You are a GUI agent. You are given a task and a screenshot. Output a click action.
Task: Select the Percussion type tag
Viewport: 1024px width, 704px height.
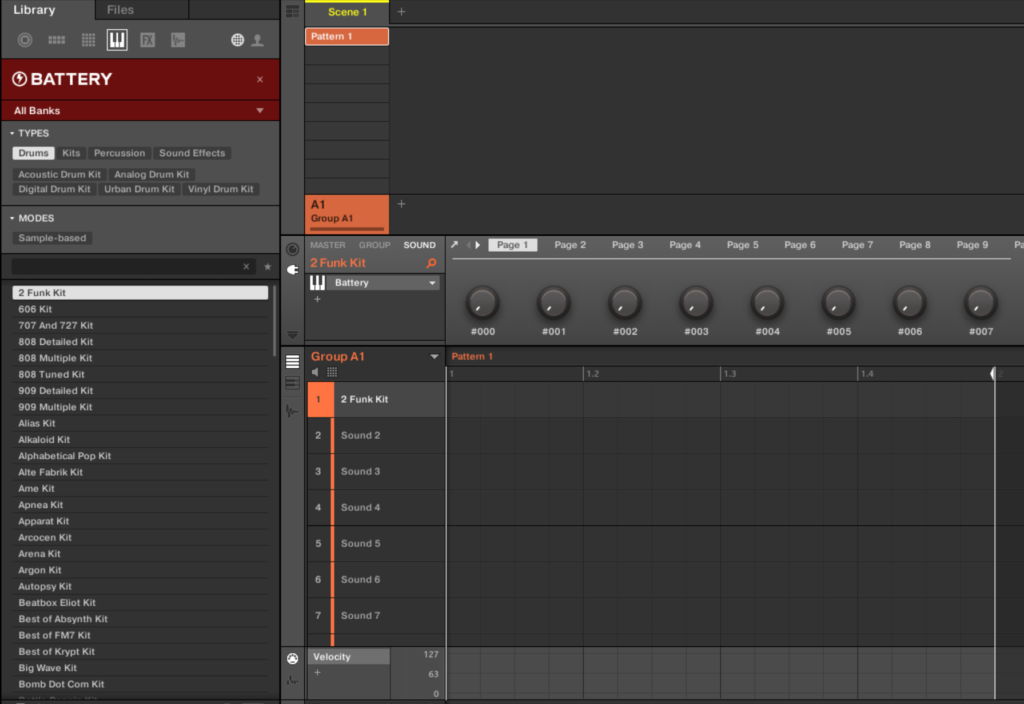[x=119, y=153]
